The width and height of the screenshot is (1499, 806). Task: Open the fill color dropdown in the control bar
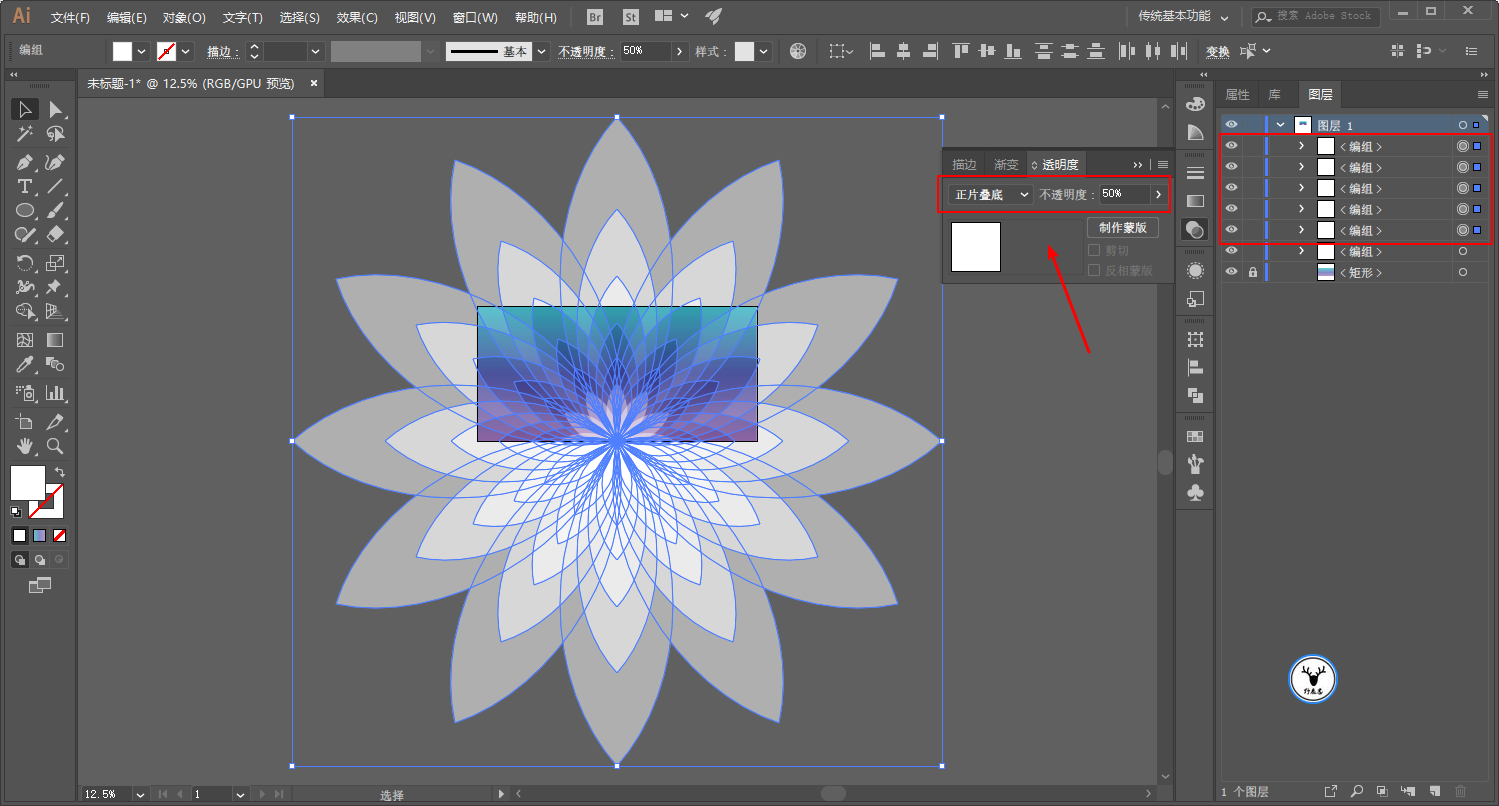tap(141, 51)
